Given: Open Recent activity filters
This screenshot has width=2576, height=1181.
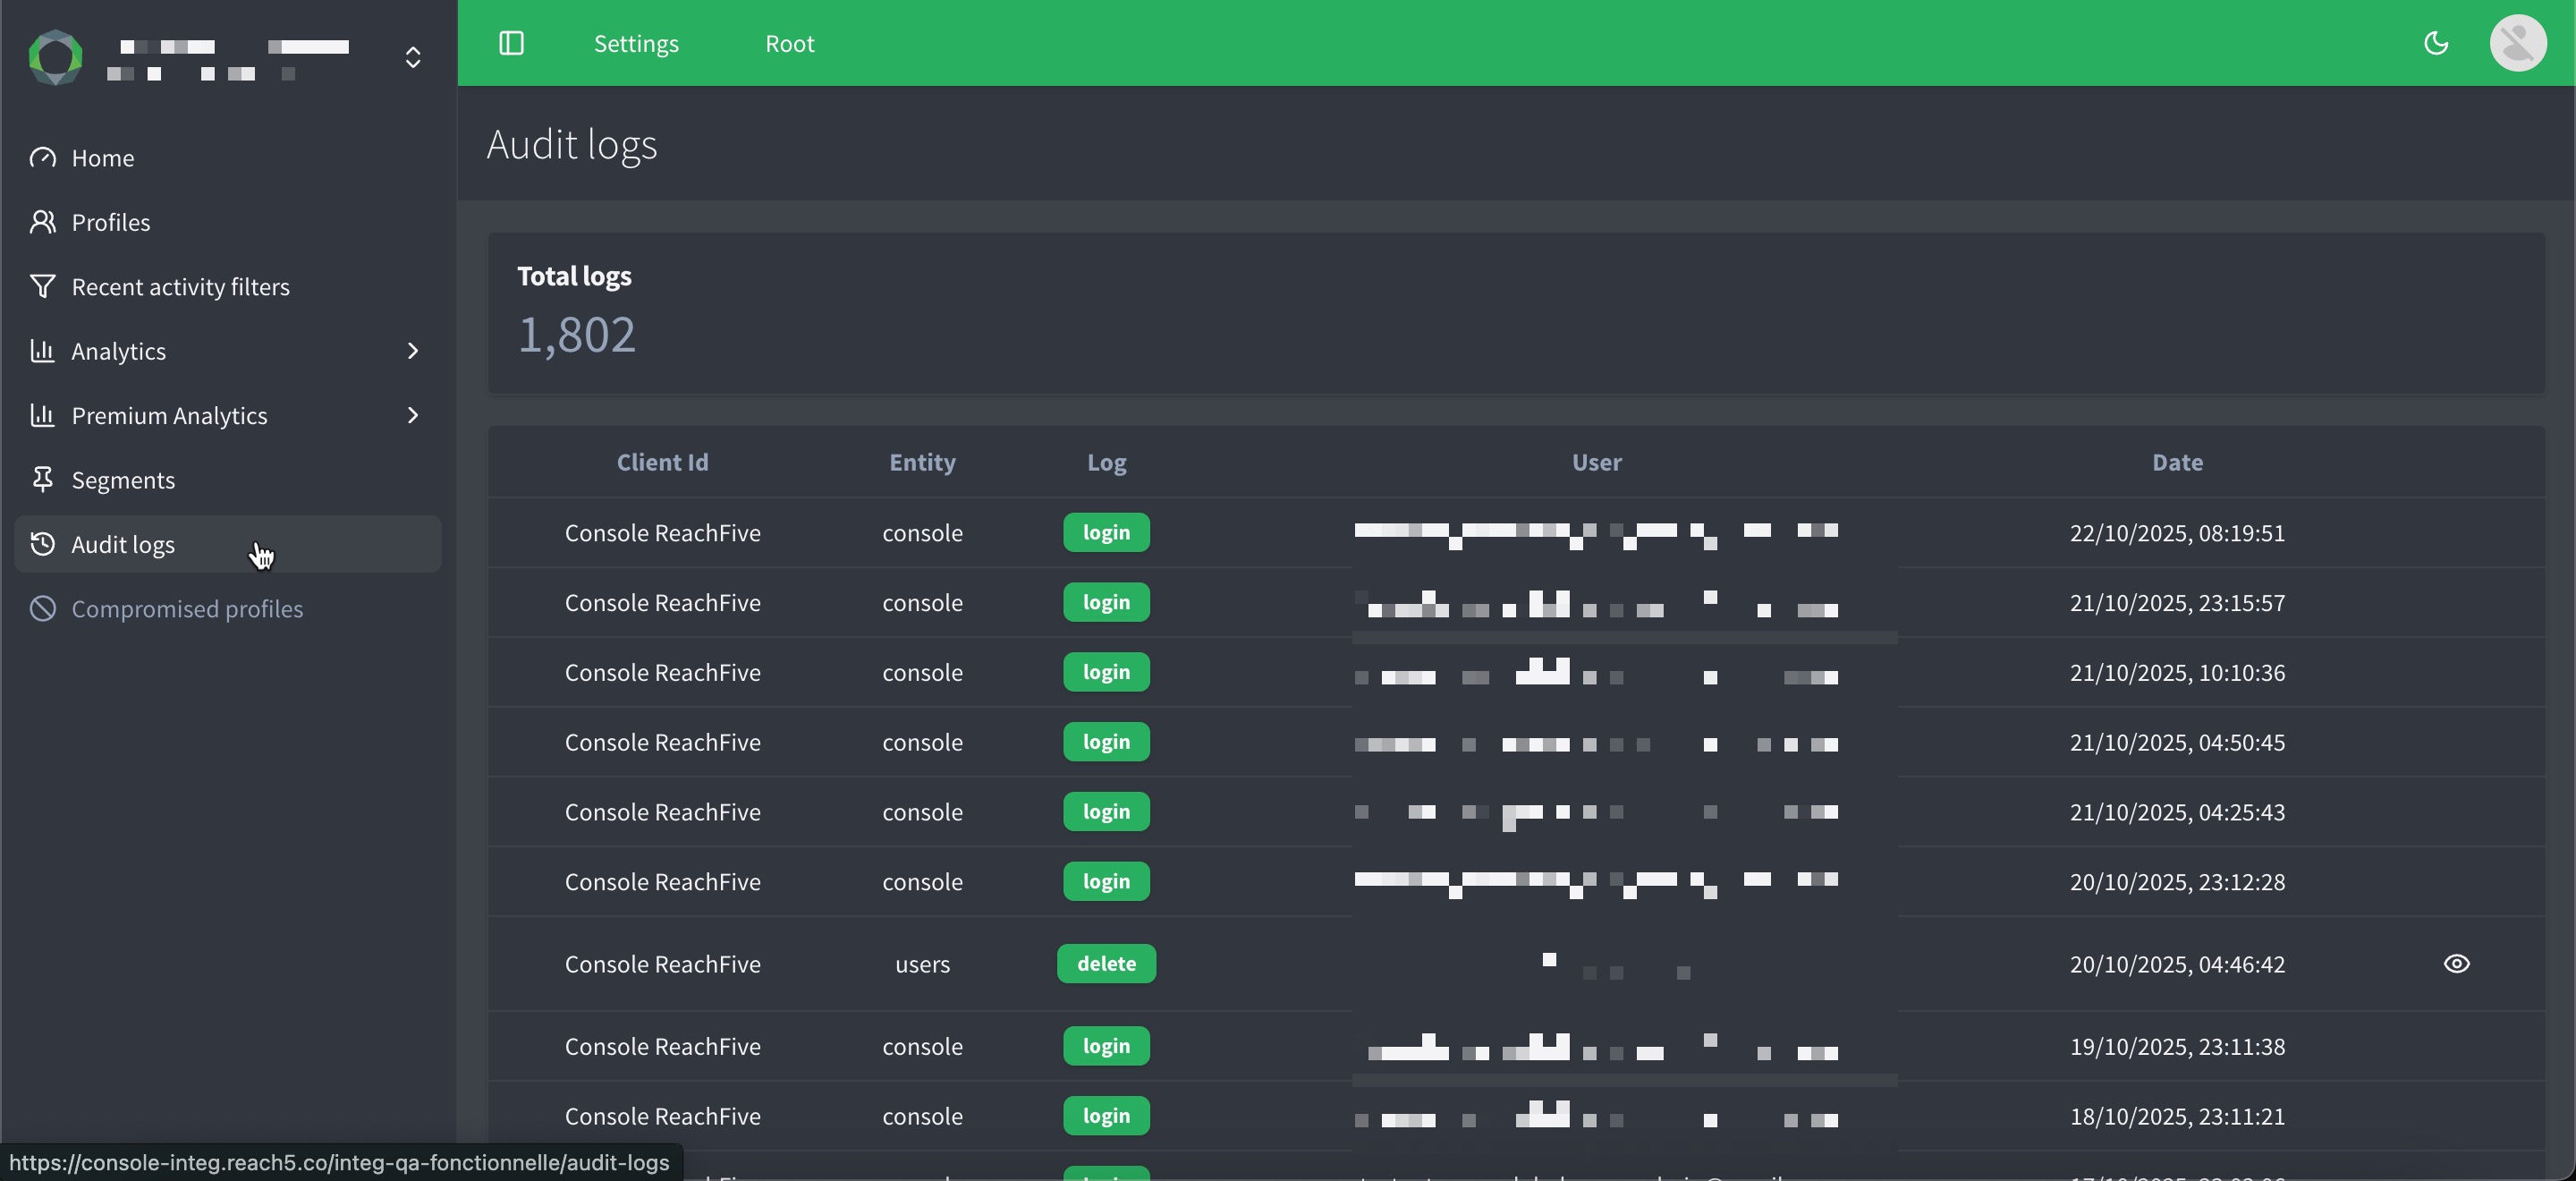Looking at the screenshot, I should click(181, 286).
